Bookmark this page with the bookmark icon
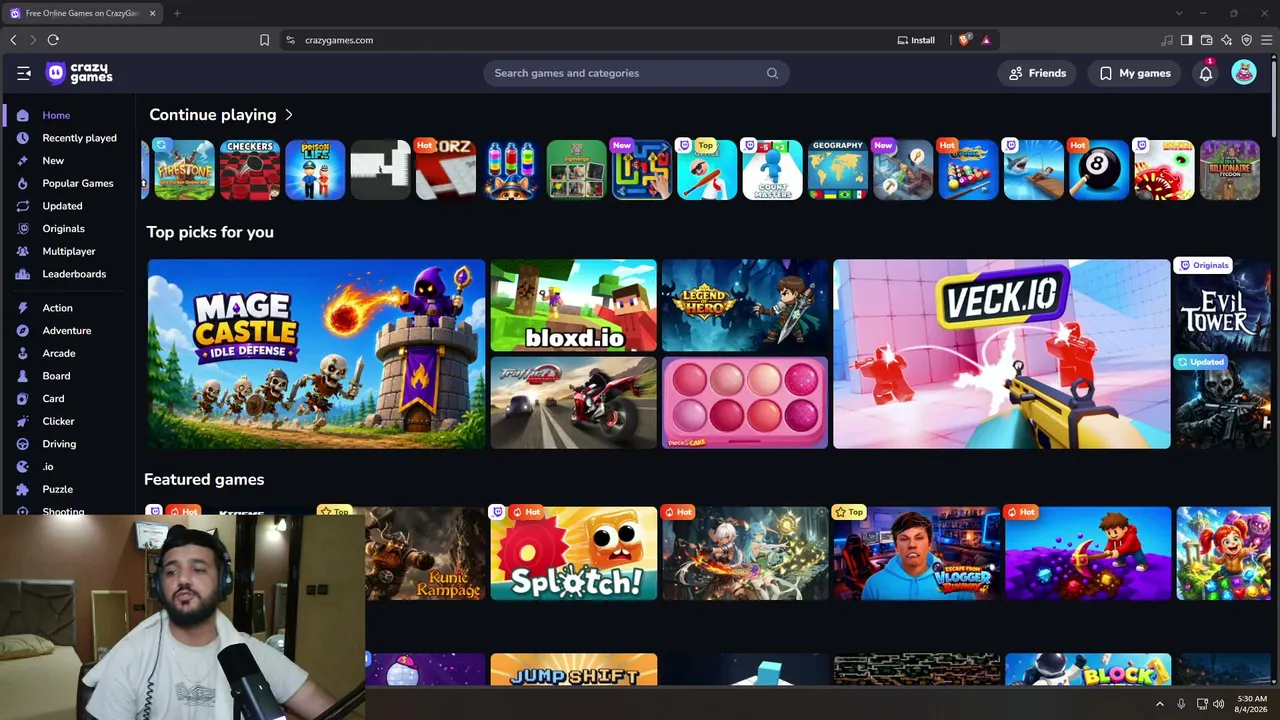1280x720 pixels. pos(264,40)
